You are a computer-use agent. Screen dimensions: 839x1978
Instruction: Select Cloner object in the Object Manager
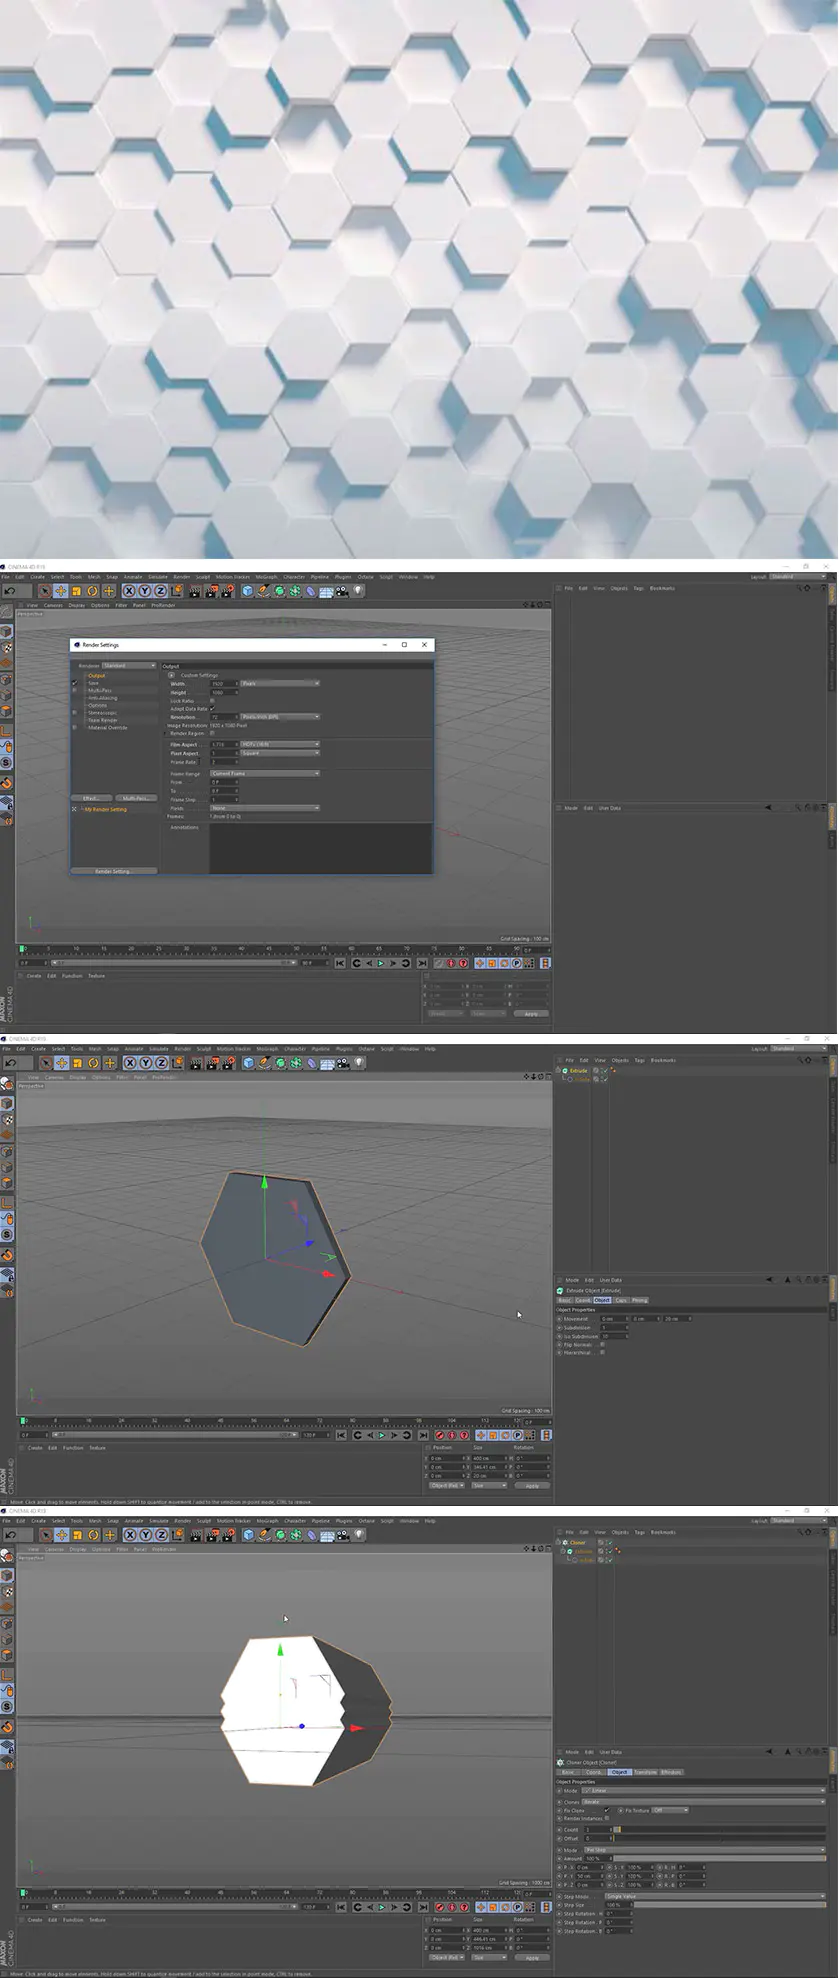pos(578,1542)
